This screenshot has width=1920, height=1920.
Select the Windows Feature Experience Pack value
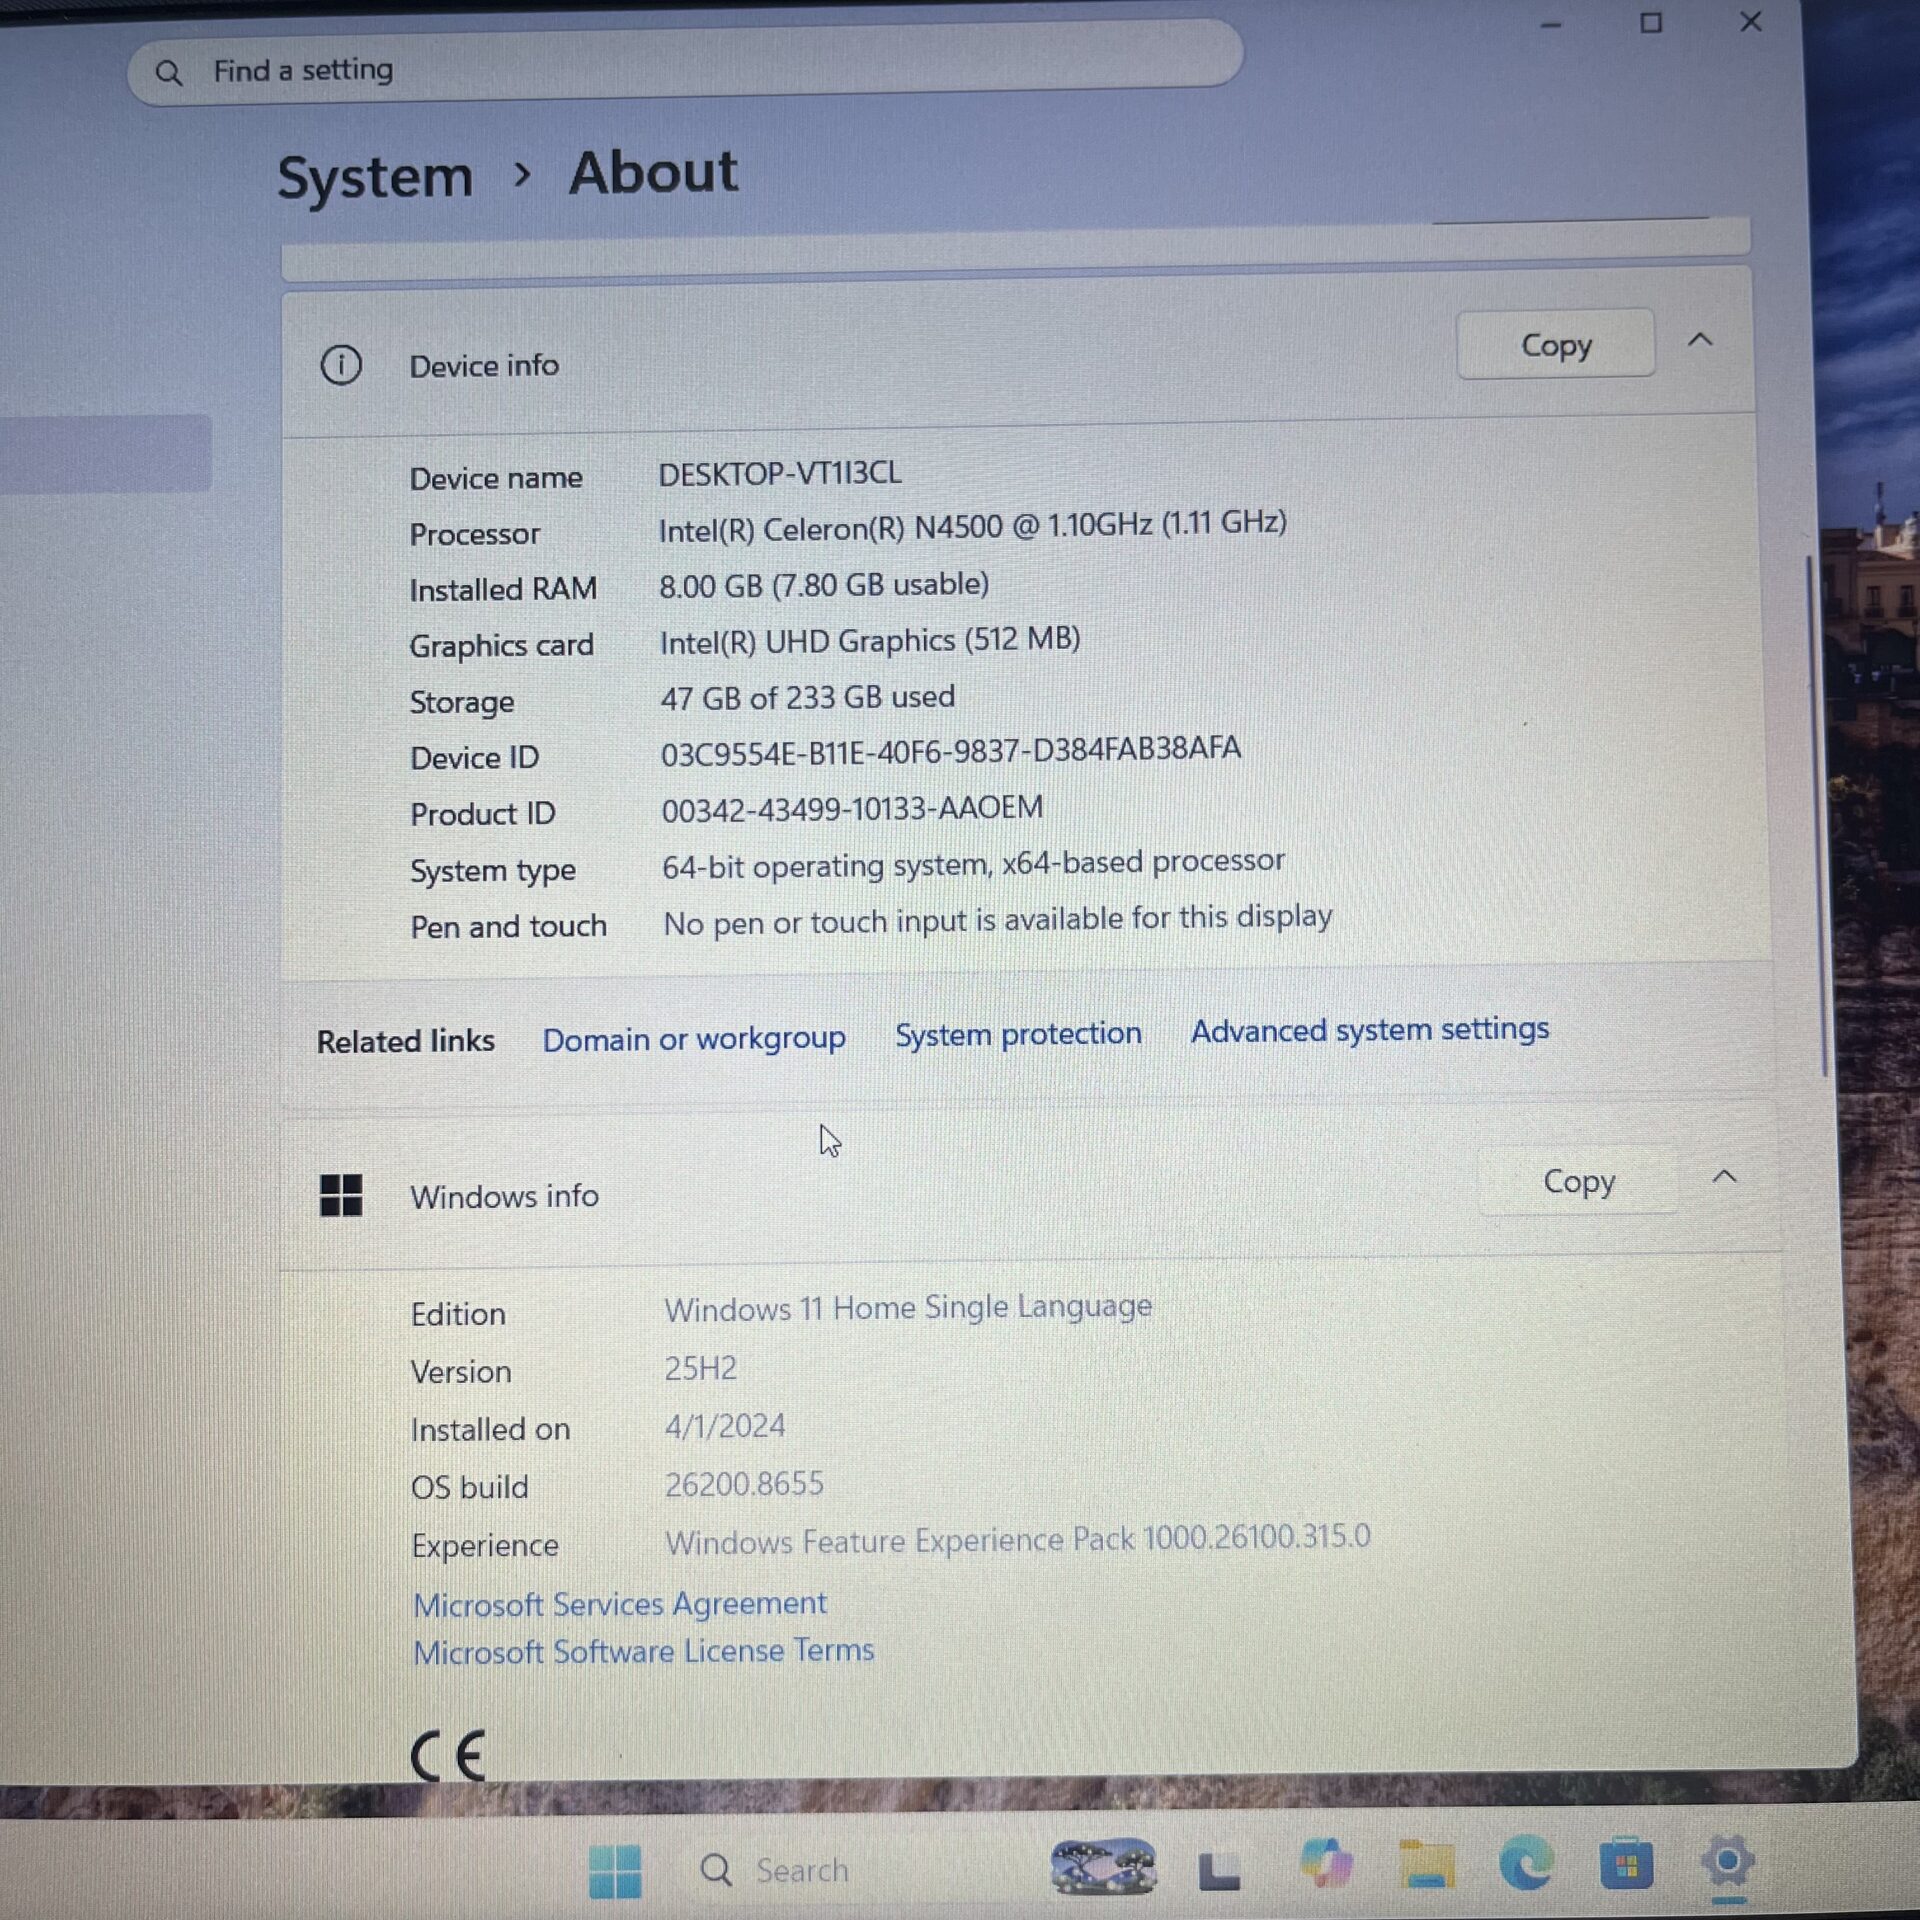[1018, 1539]
